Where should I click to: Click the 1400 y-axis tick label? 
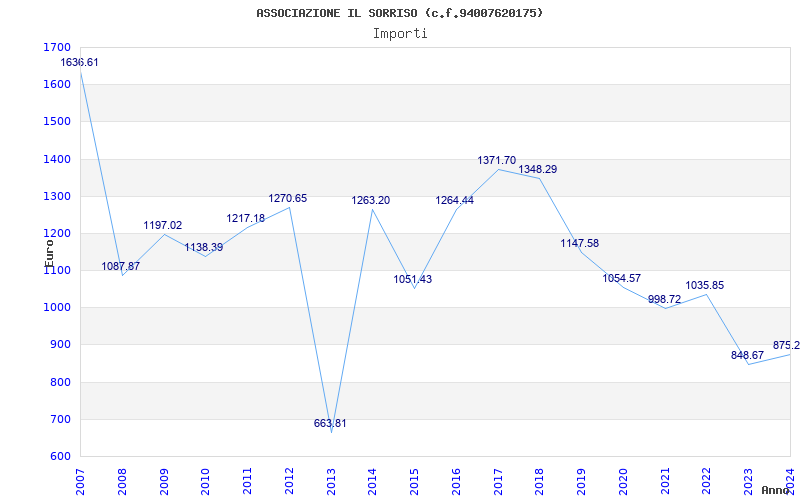(58, 159)
